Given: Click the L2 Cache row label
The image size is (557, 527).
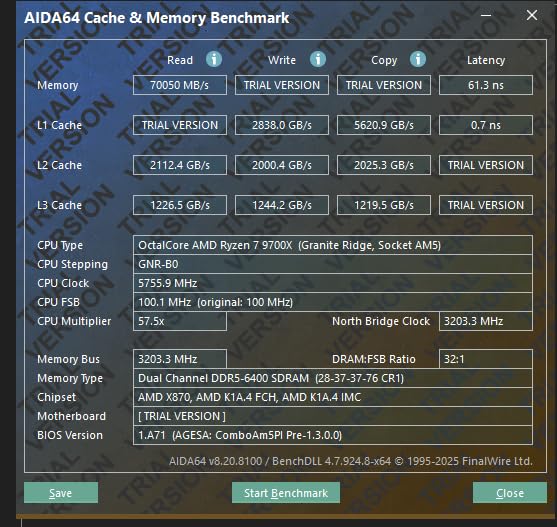Looking at the screenshot, I should (x=59, y=165).
